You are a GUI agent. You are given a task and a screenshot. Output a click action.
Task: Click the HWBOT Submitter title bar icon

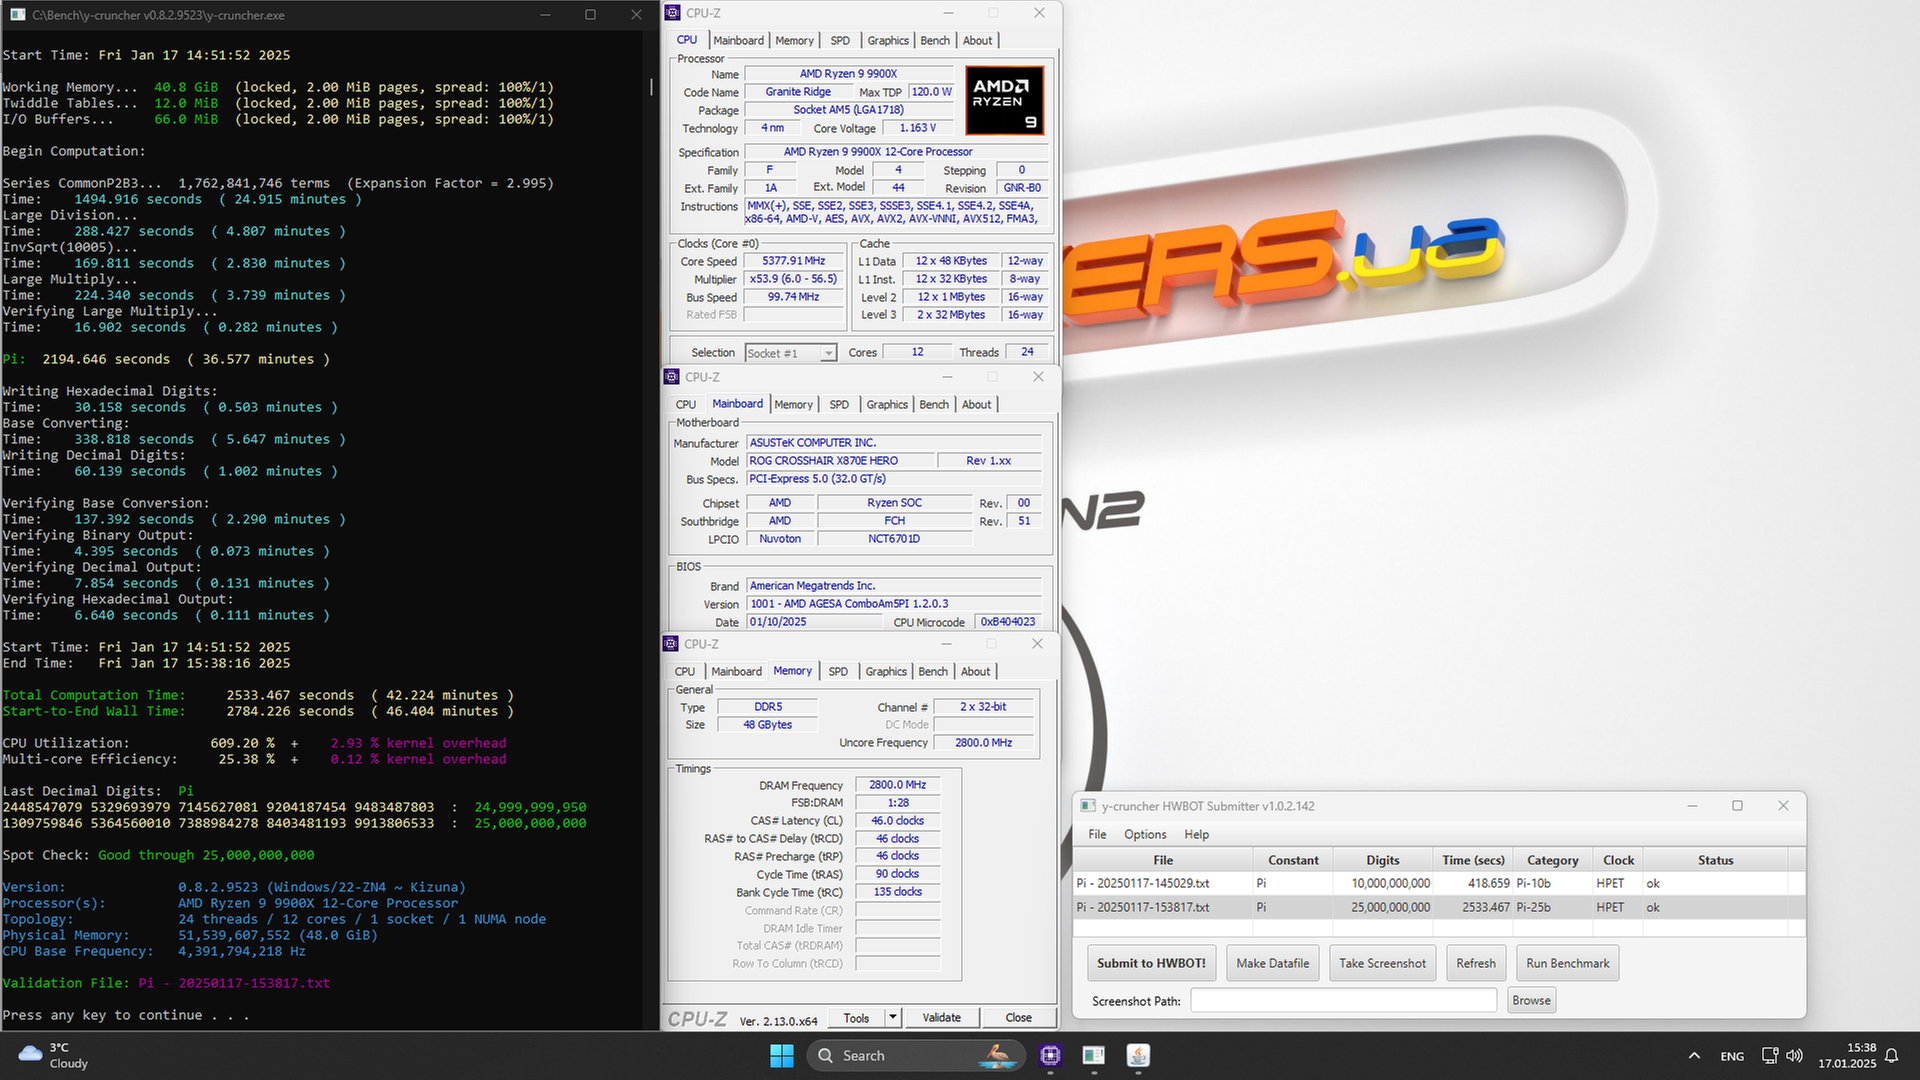1088,806
